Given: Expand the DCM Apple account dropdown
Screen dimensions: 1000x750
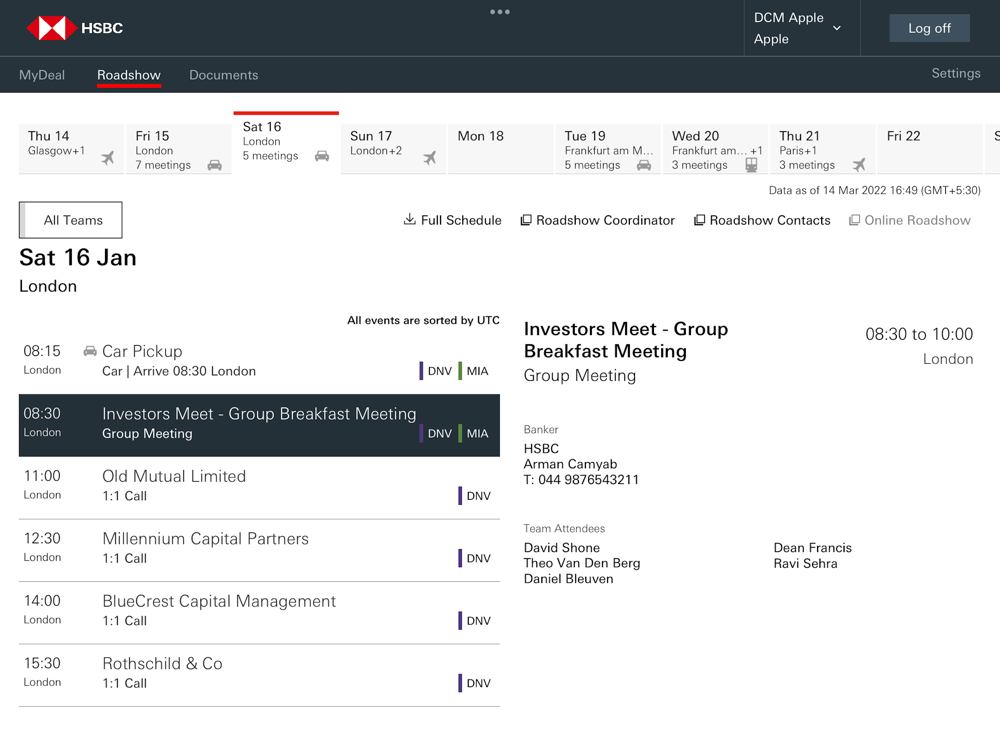Looking at the screenshot, I should 837,28.
